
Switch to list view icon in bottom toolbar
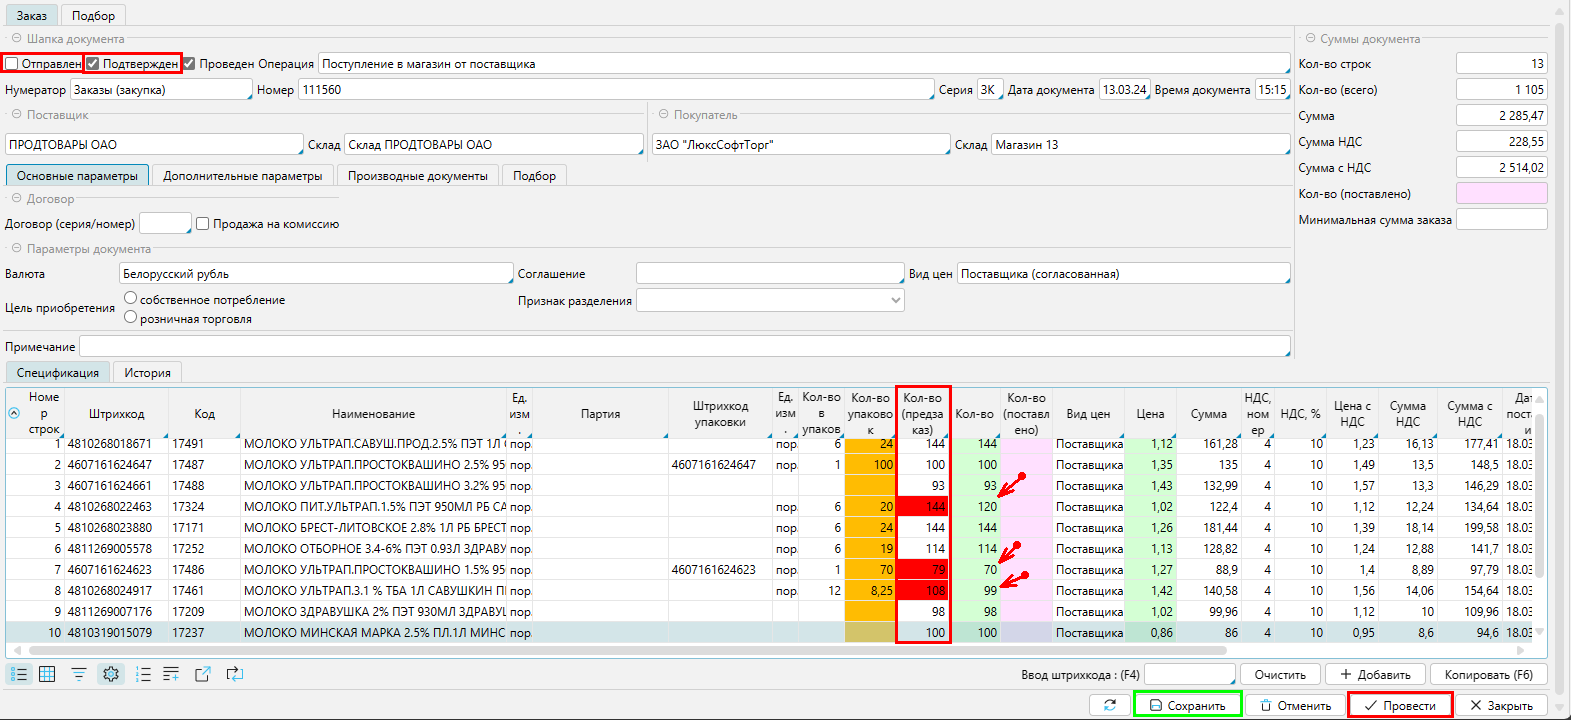coord(19,674)
